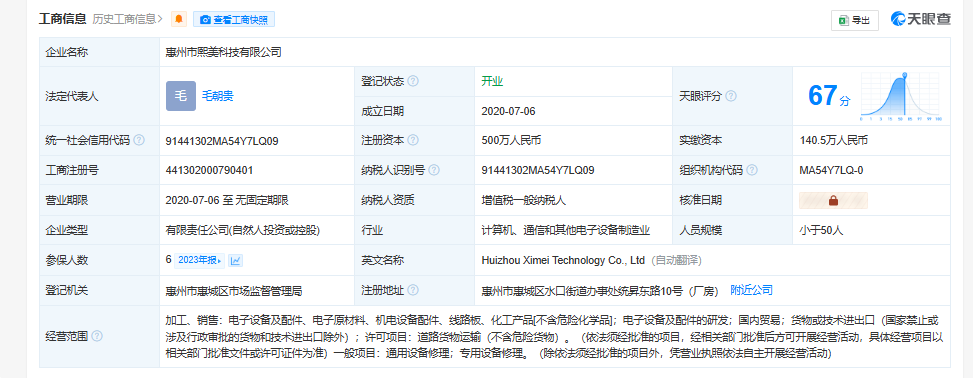This screenshot has height=378, width=973.
Task: Click the 开业 registration status
Action: point(492,81)
